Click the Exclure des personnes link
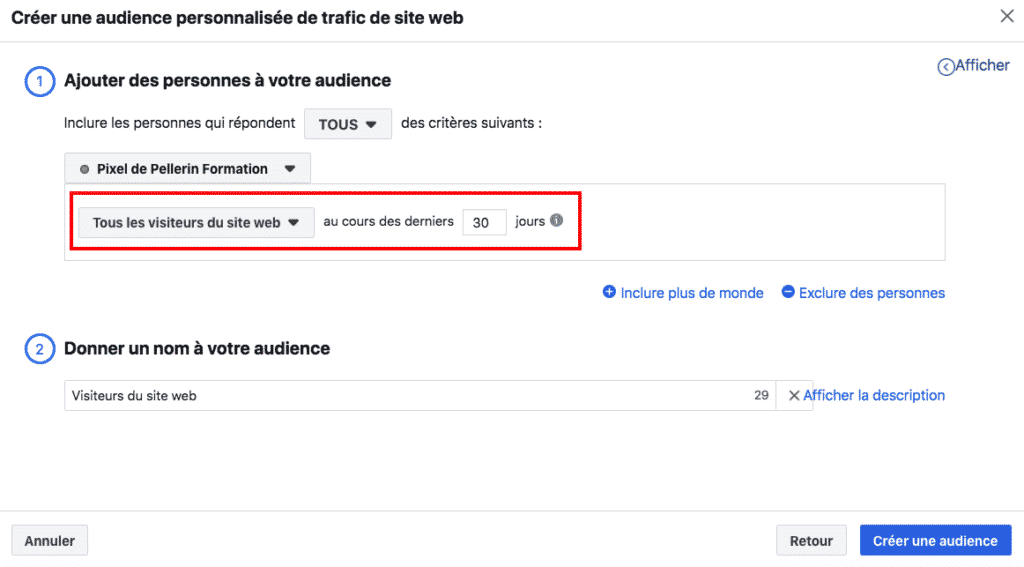This screenshot has width=1024, height=567. point(871,293)
